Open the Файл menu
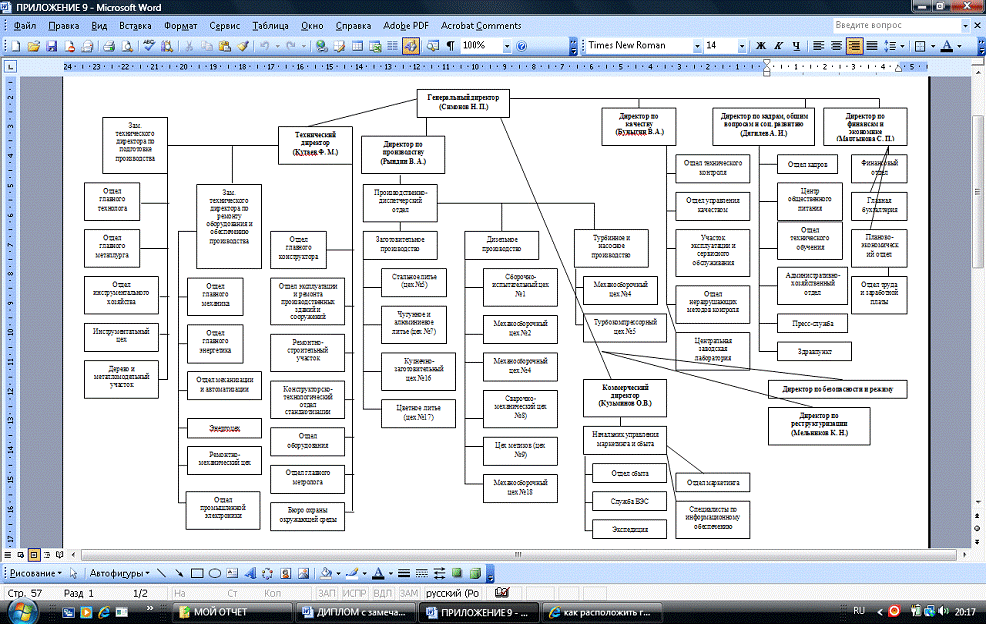 click(x=25, y=26)
